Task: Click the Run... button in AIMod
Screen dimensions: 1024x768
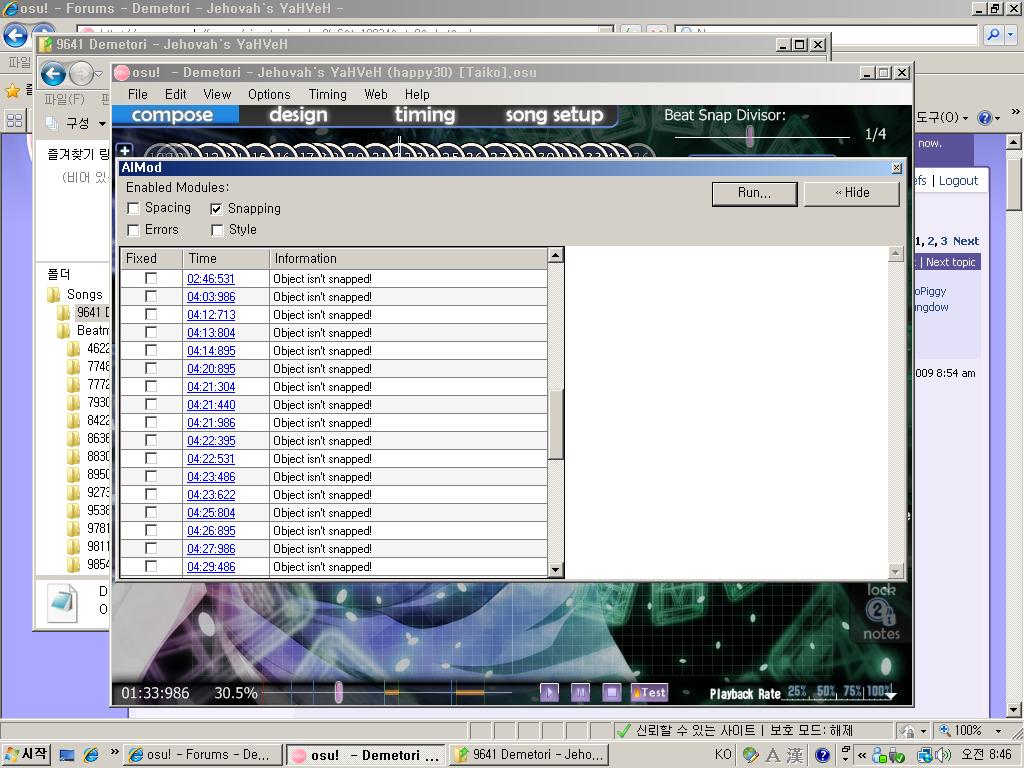Action: pyautogui.click(x=754, y=193)
